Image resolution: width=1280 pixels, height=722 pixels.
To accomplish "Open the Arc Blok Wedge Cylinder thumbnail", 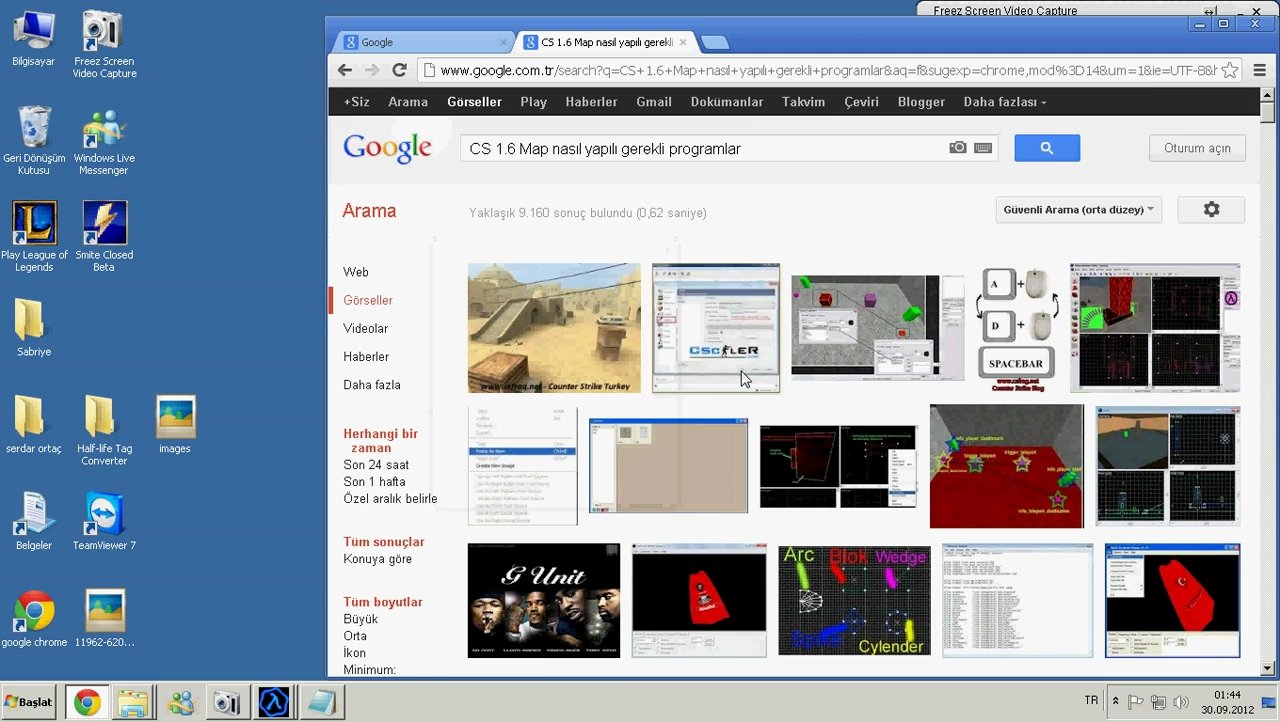I will pyautogui.click(x=854, y=600).
